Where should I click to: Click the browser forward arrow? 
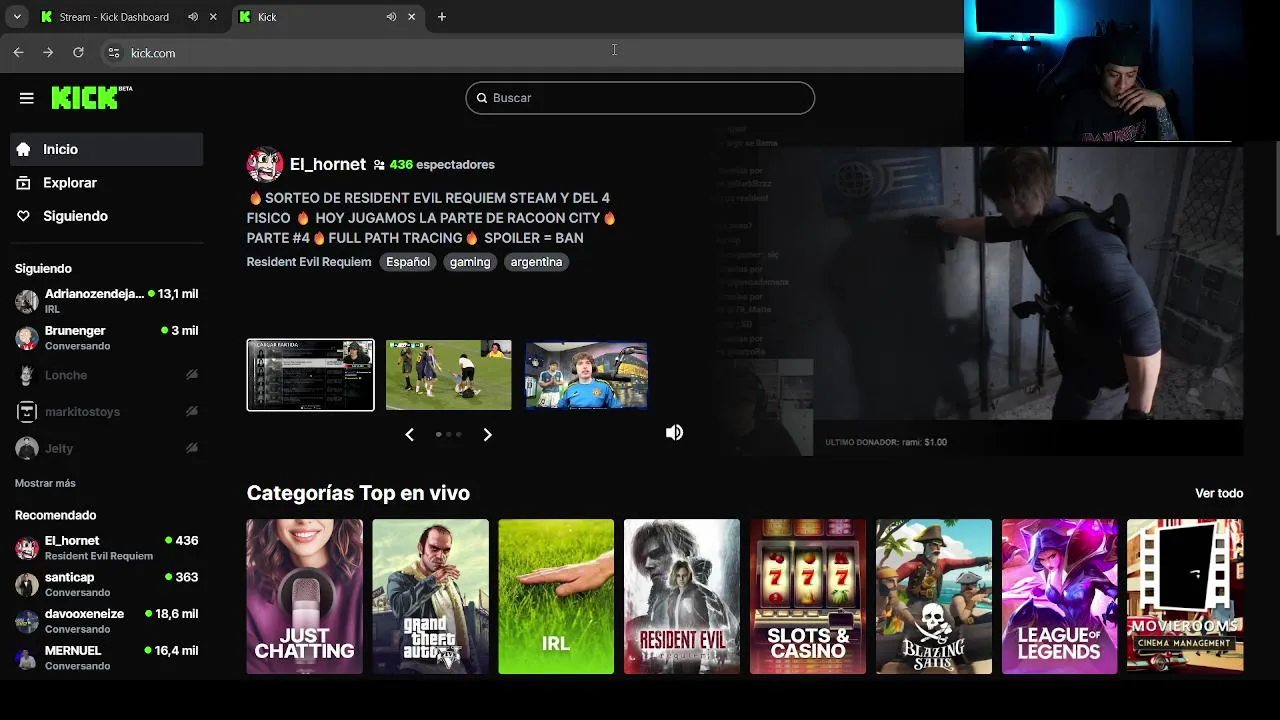(x=48, y=53)
